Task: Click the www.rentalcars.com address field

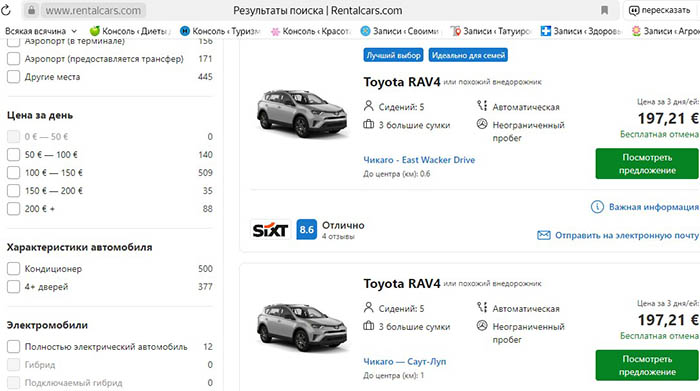Action: click(x=93, y=10)
